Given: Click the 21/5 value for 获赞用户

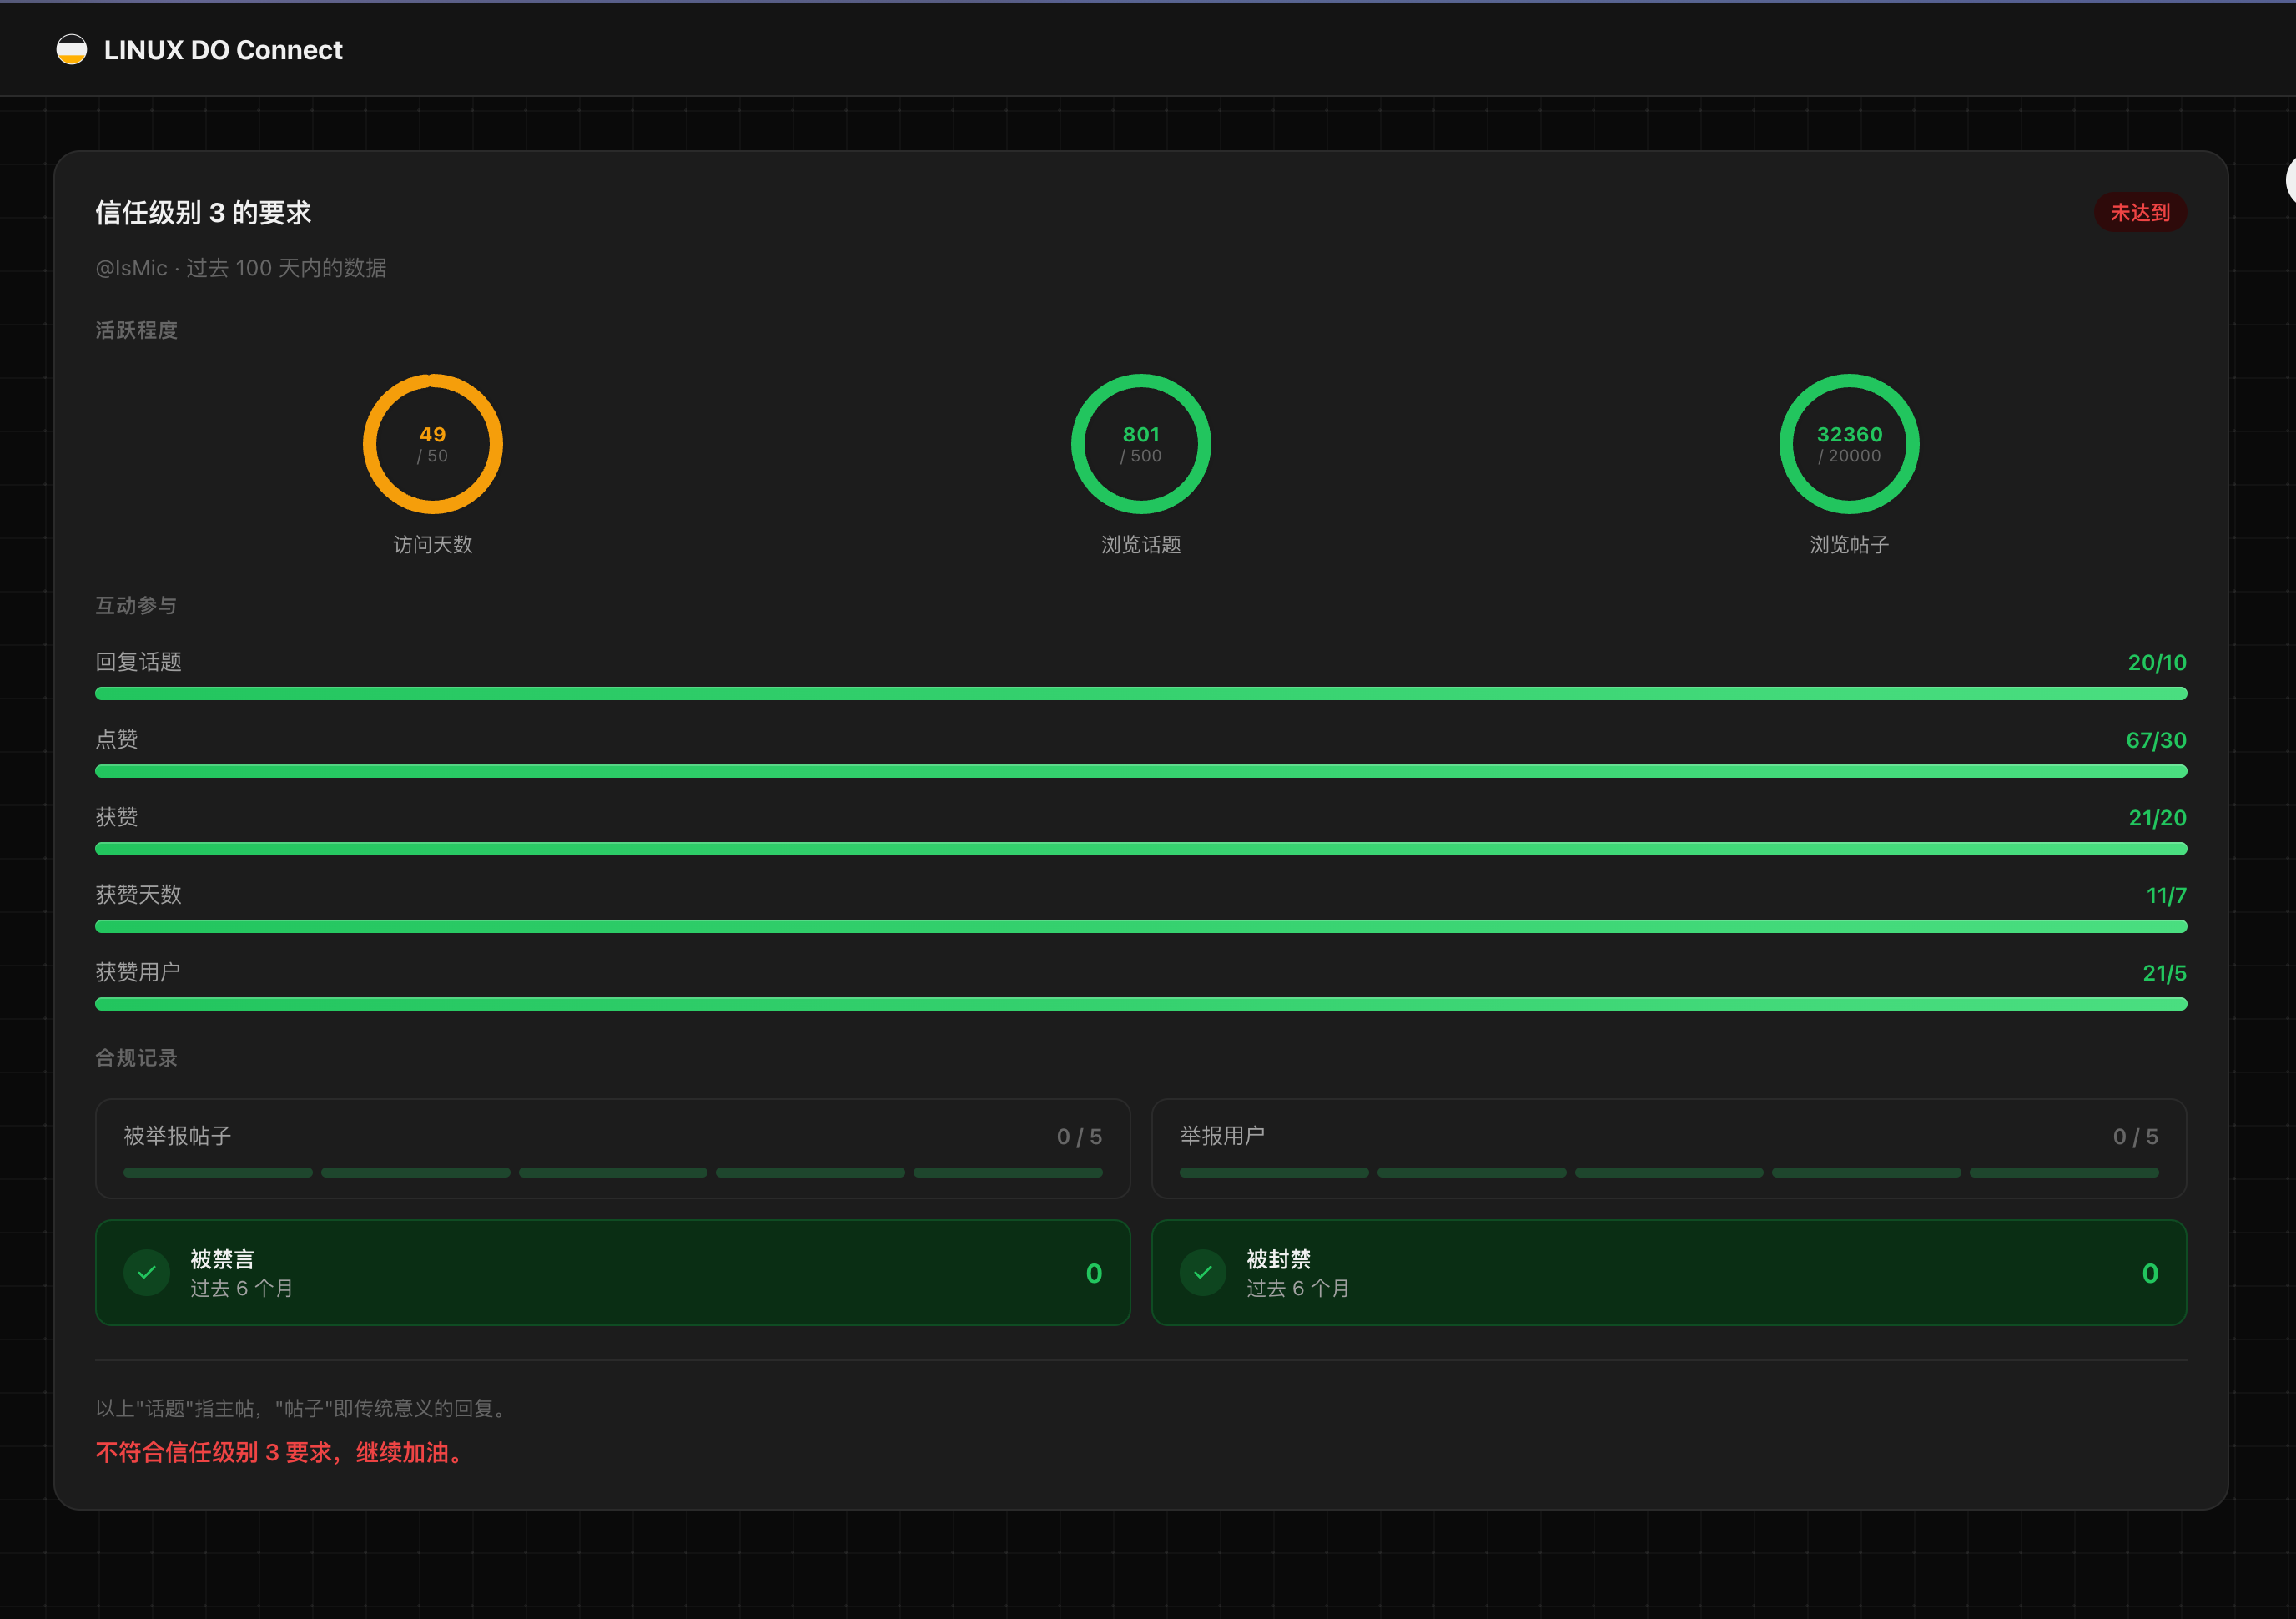Looking at the screenshot, I should tap(2164, 973).
